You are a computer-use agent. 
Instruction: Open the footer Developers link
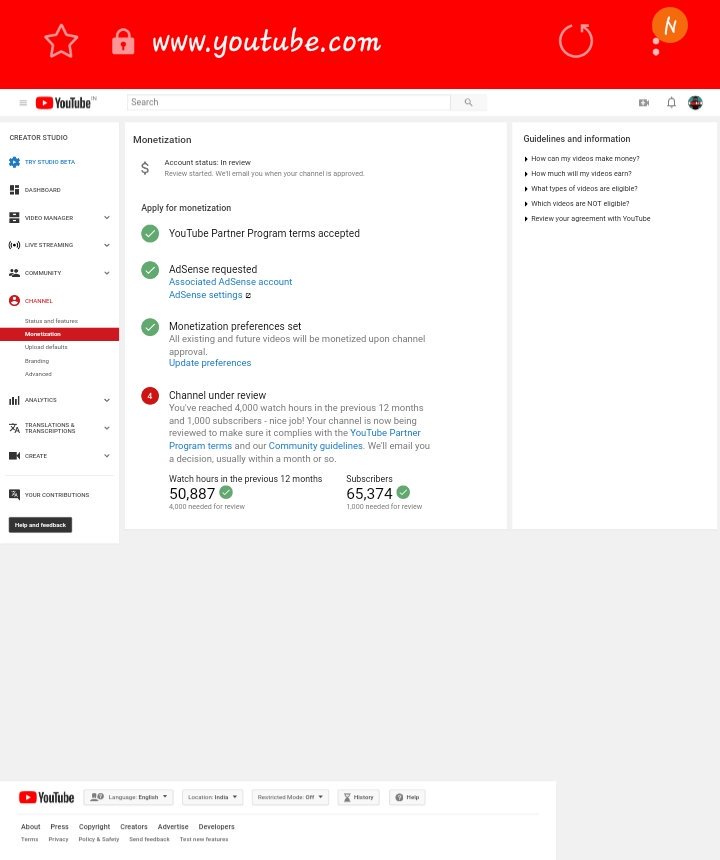217,827
